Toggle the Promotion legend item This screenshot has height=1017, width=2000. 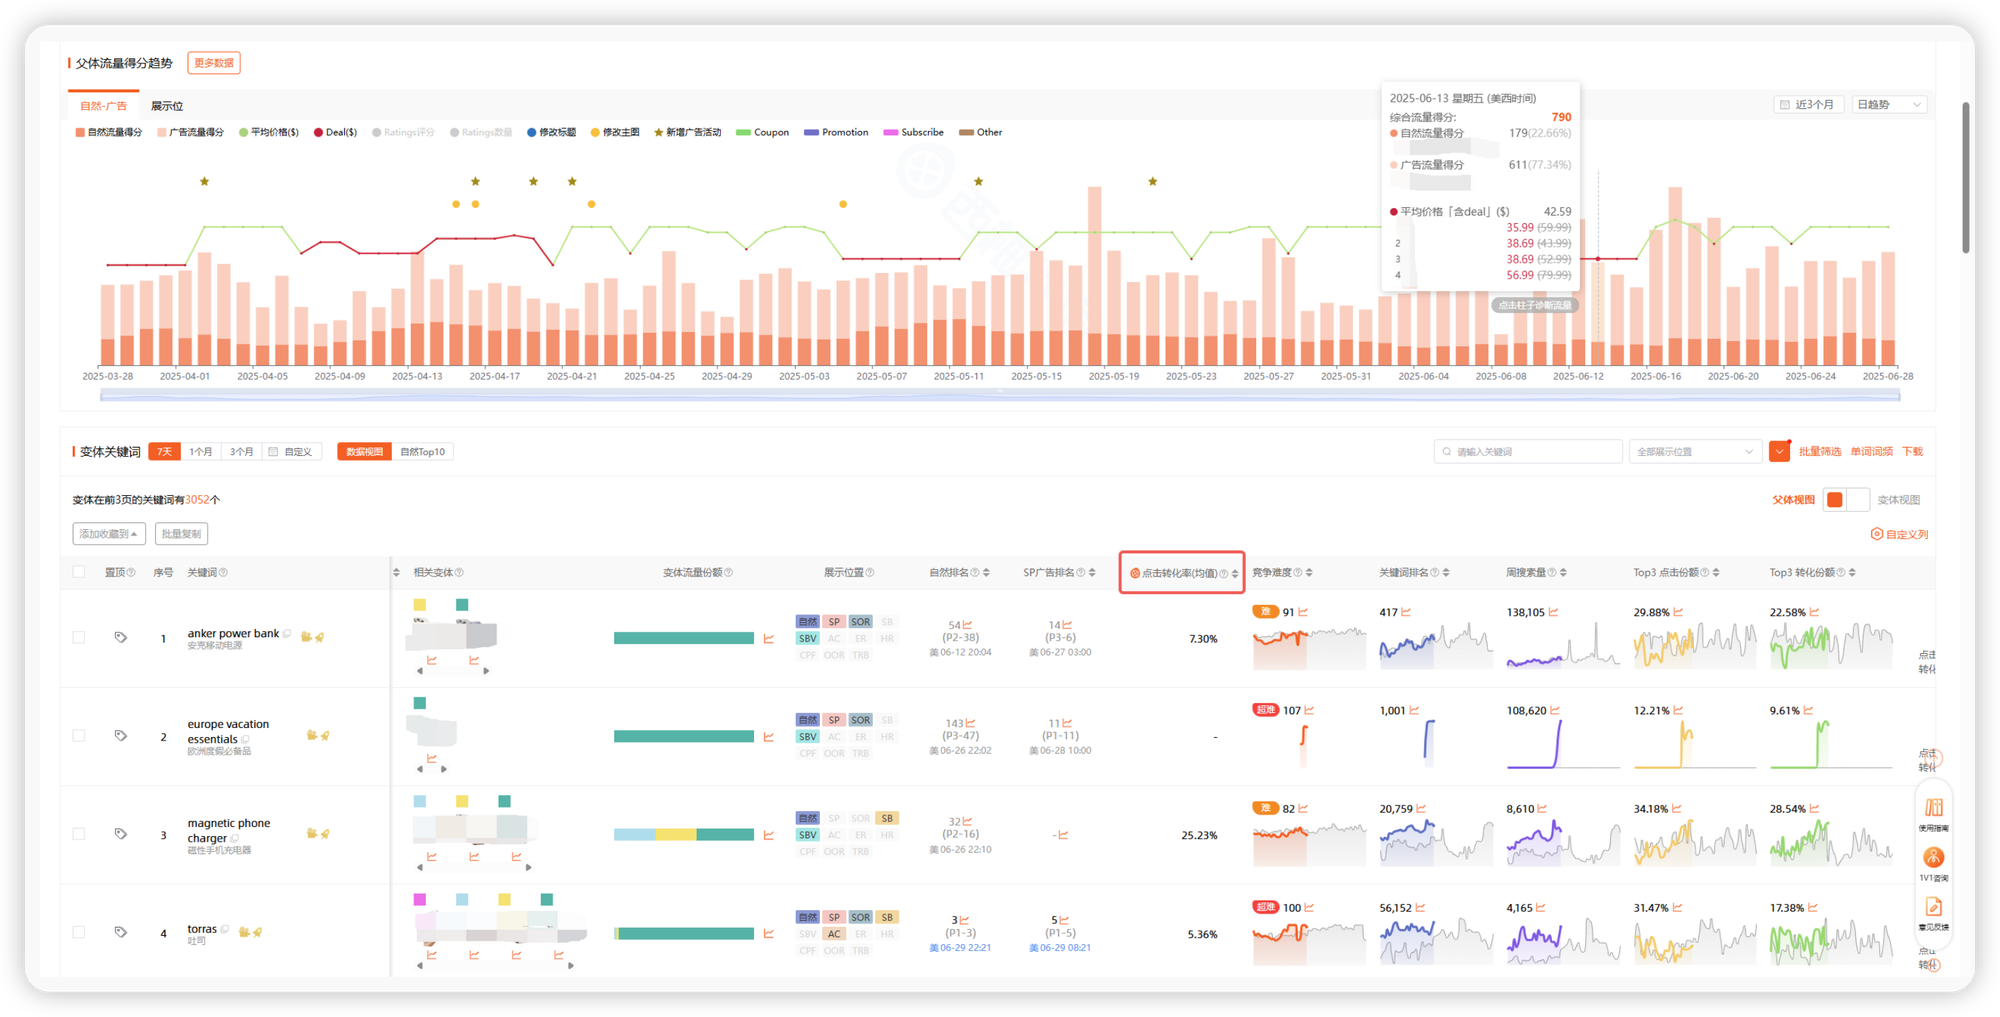coord(837,132)
